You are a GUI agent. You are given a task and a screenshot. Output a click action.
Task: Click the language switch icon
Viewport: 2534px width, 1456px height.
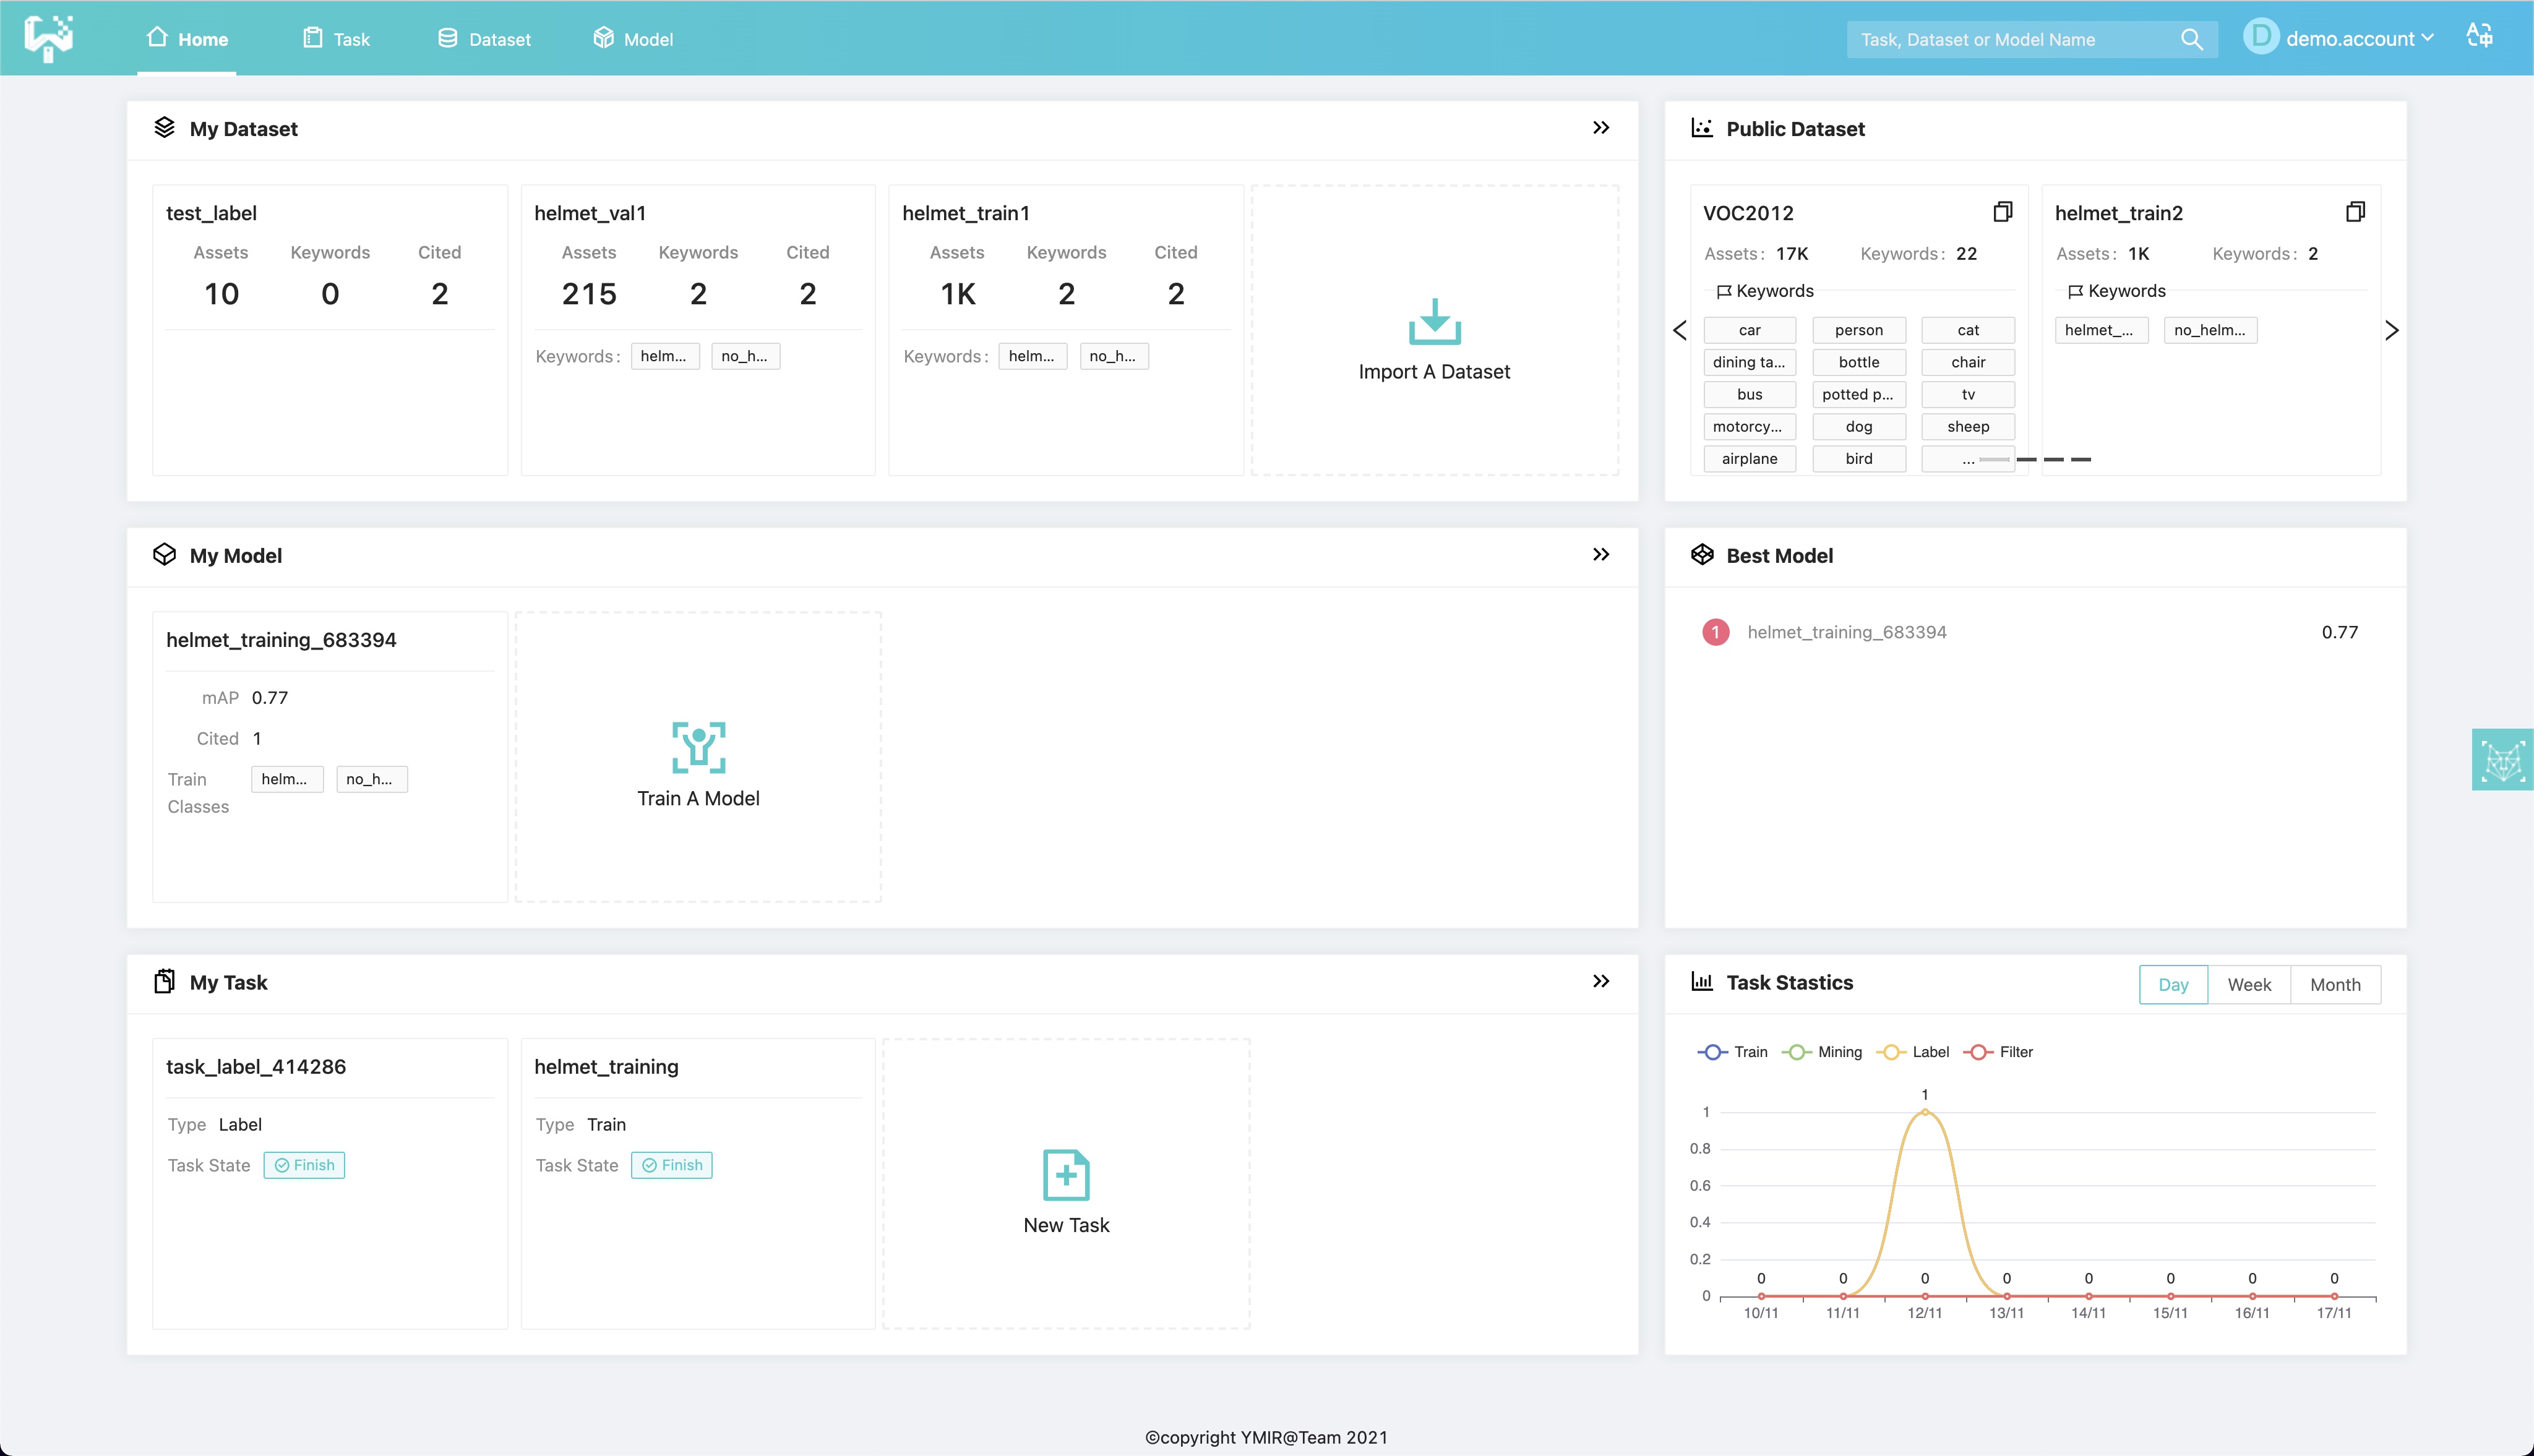[x=2479, y=36]
